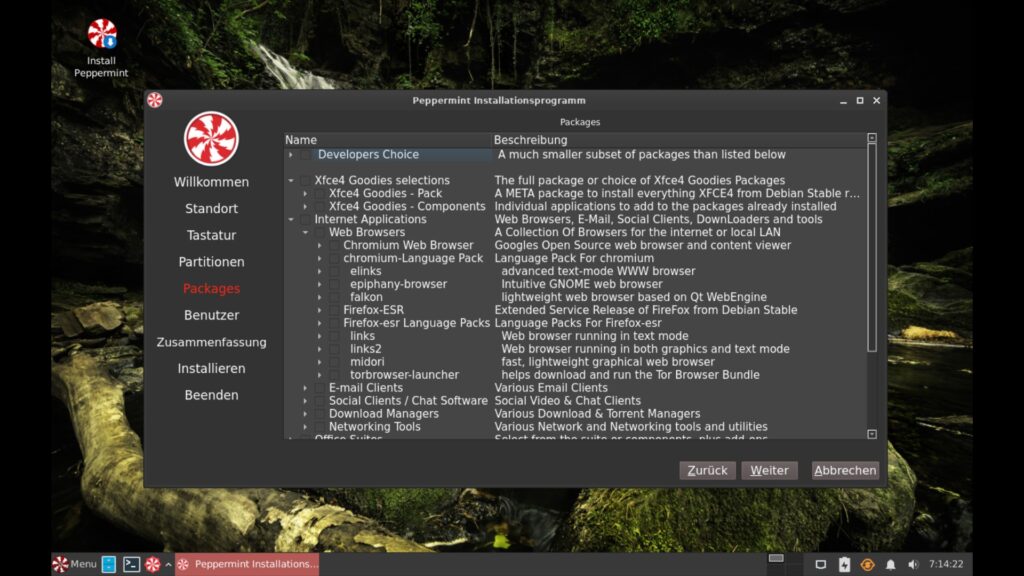
Task: Expand the elinks row arrow
Action: (319, 271)
